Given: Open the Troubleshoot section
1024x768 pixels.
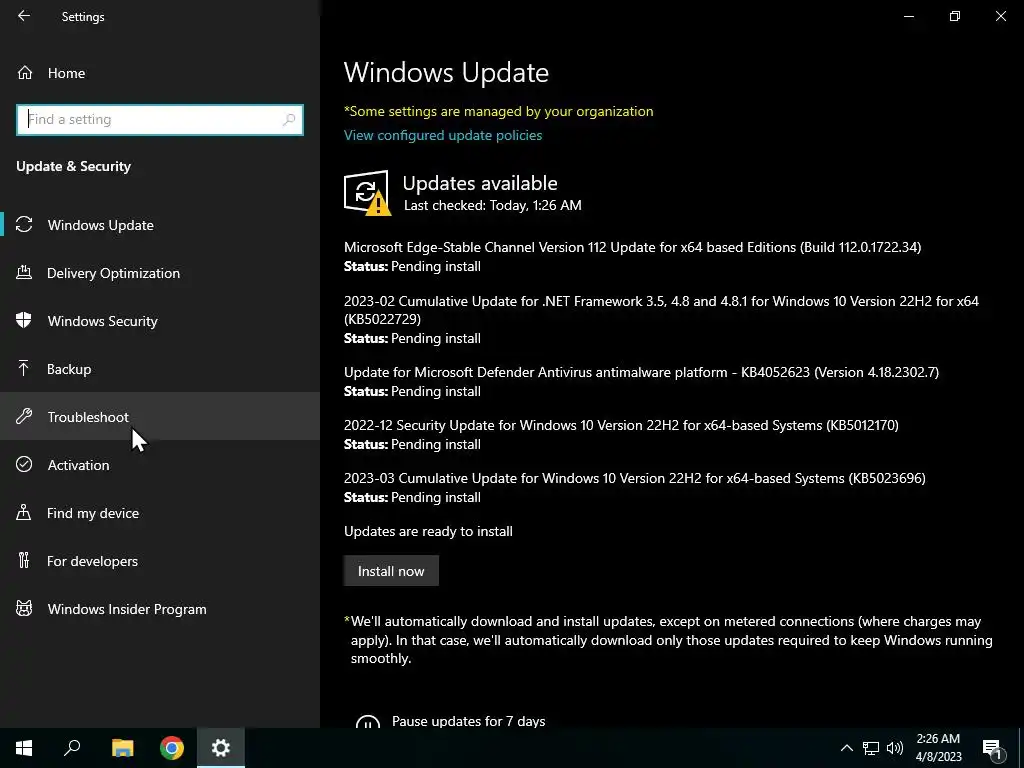Looking at the screenshot, I should click(x=160, y=417).
